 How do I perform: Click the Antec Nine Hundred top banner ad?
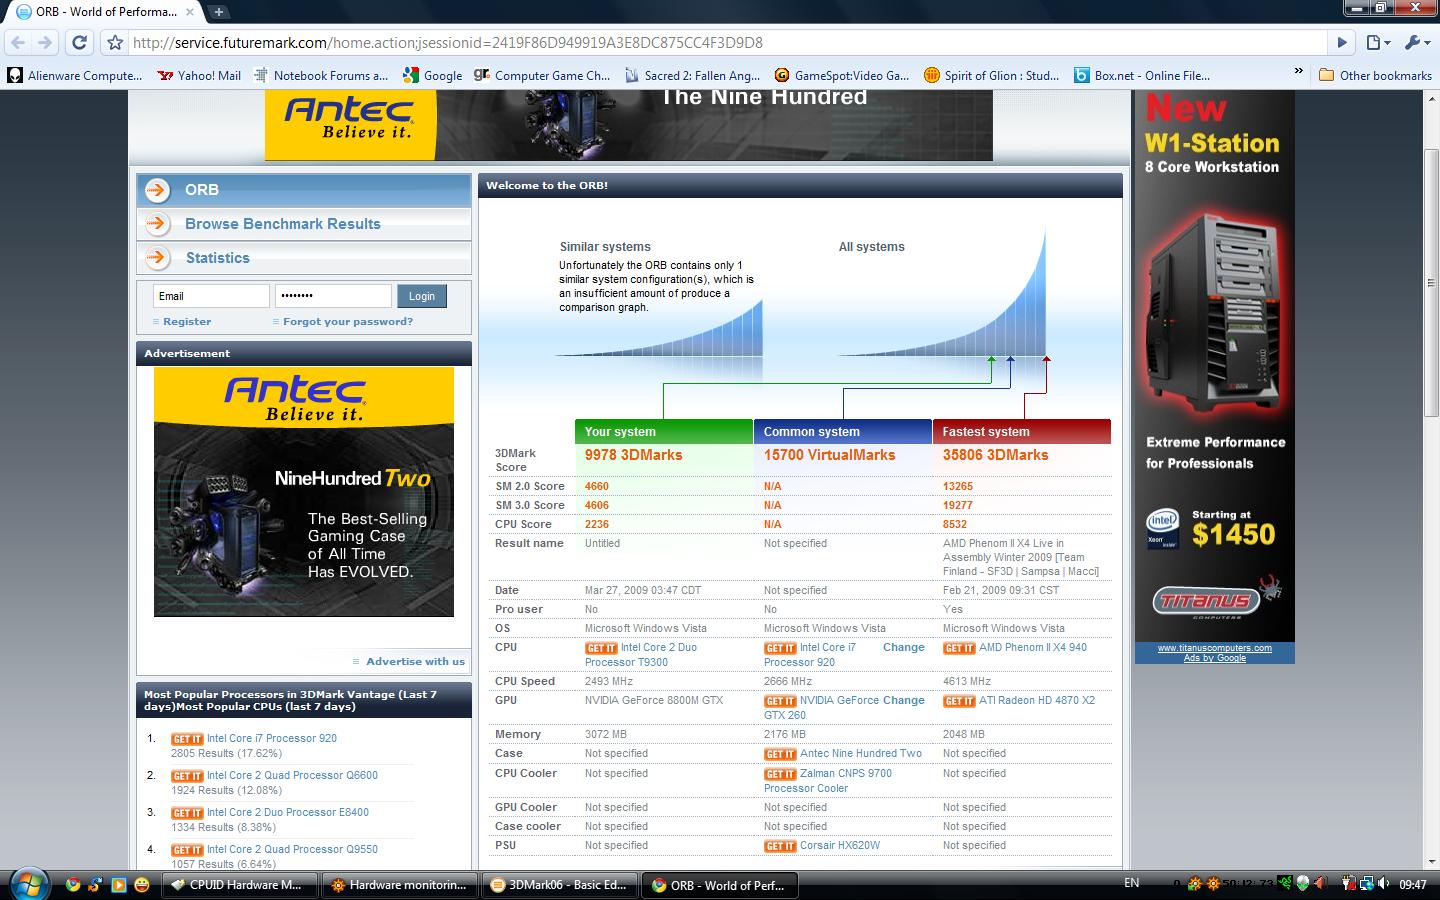pos(629,125)
